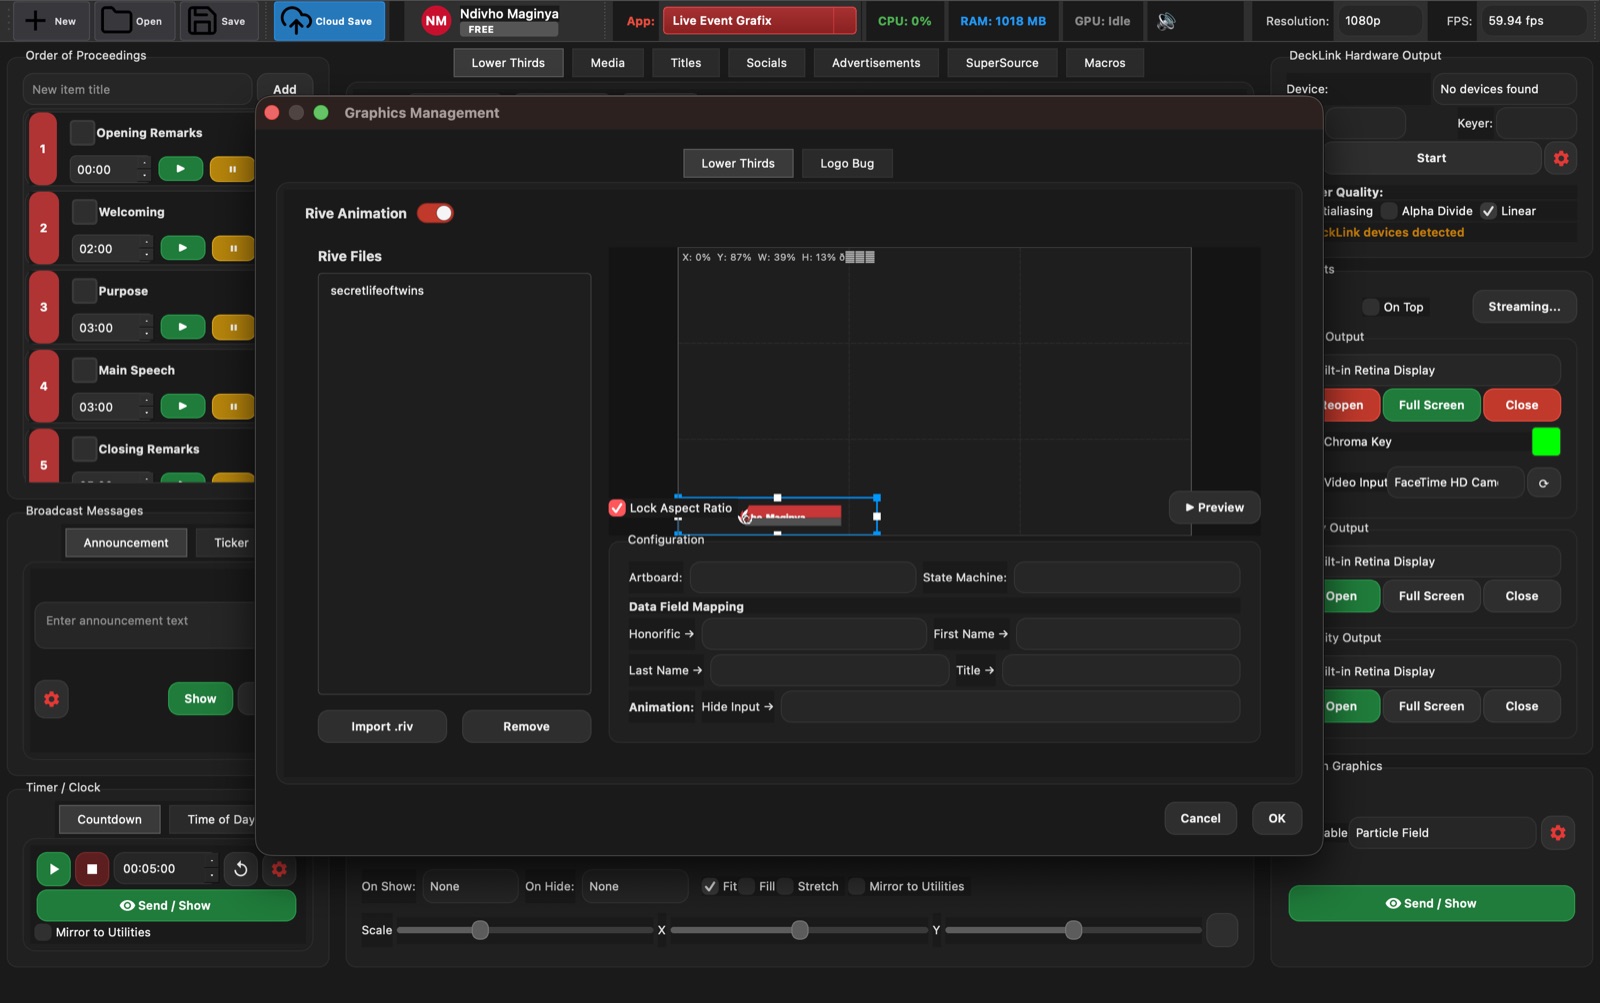Screen dimensions: 1600x1003
Task: Click the Import .riv button
Action: 382,727
